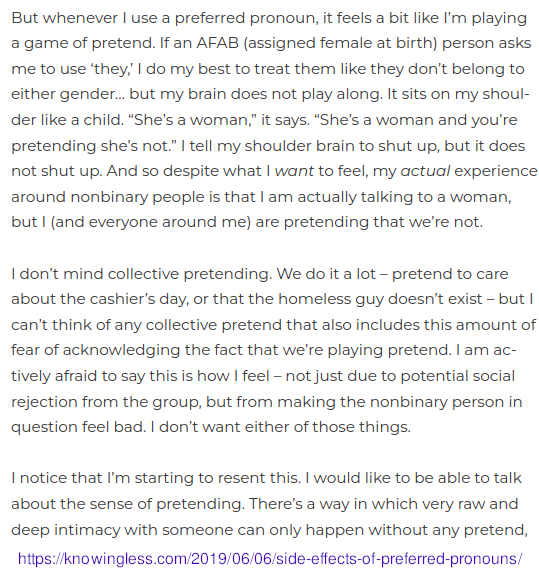
Task: Click the word "acknowledging"
Action: click(x=121, y=351)
